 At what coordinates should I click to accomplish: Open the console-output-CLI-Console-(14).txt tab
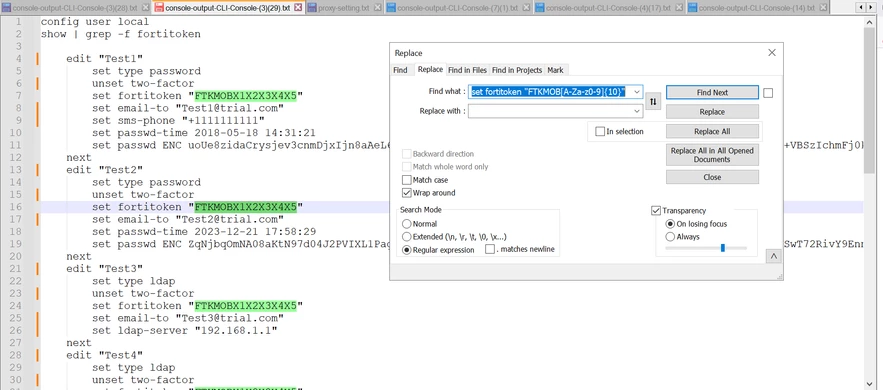[757, 8]
